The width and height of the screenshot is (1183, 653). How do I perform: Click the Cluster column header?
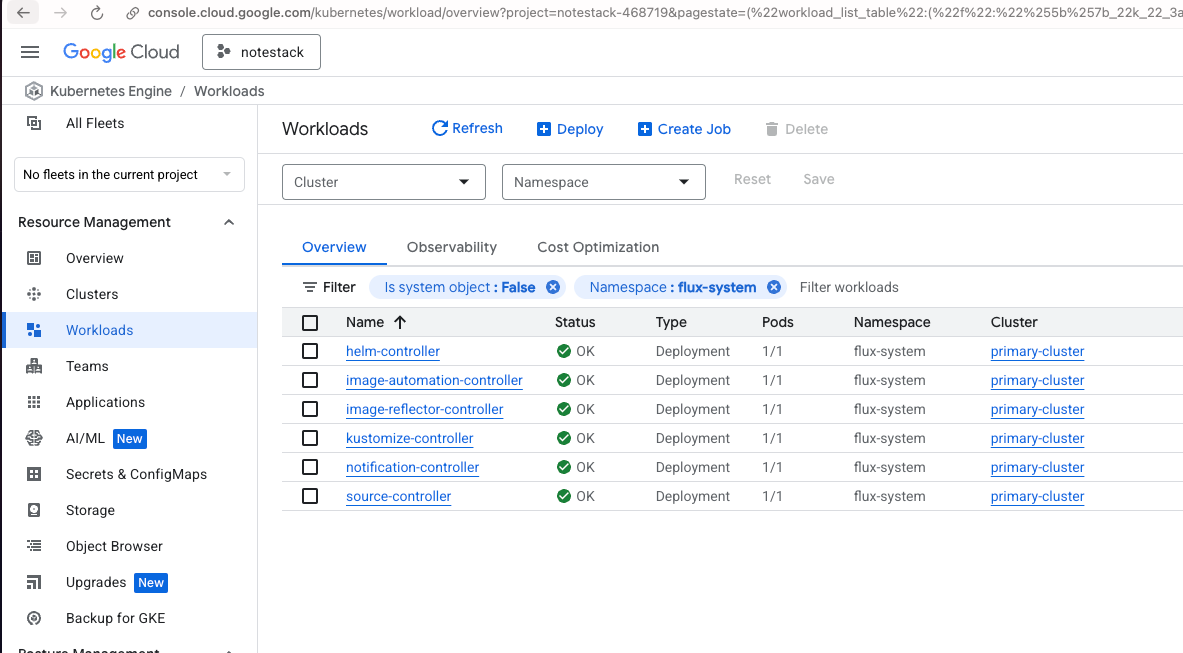(1014, 322)
